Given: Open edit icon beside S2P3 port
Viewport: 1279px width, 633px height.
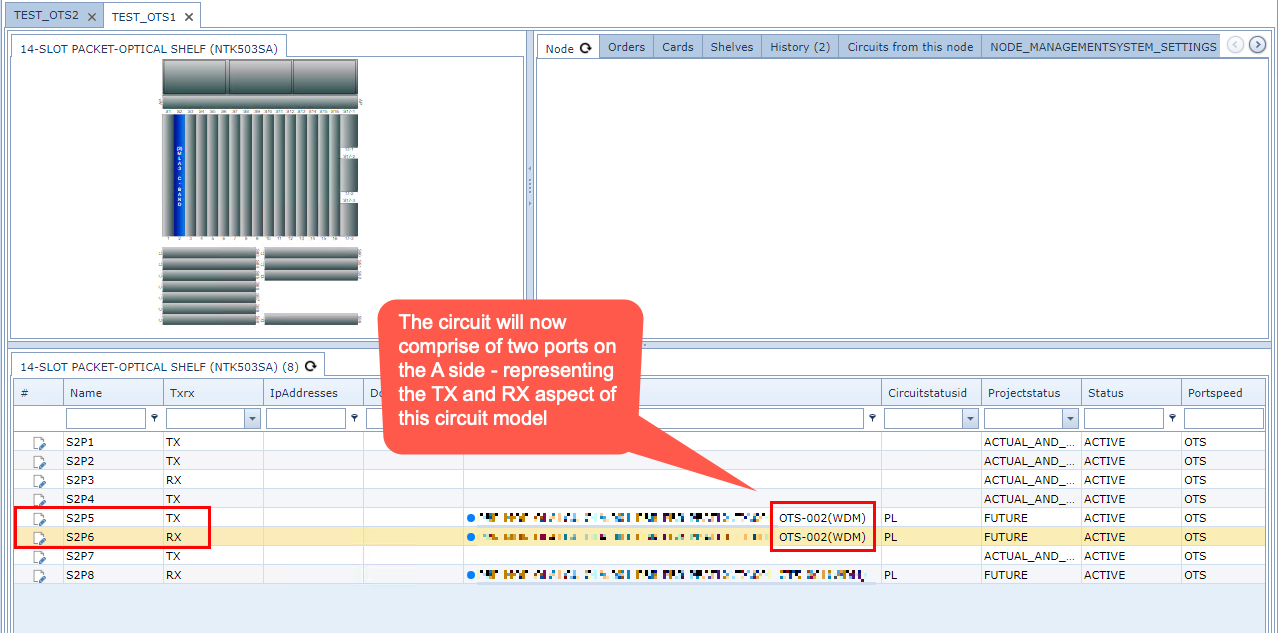Looking at the screenshot, I should (40, 480).
